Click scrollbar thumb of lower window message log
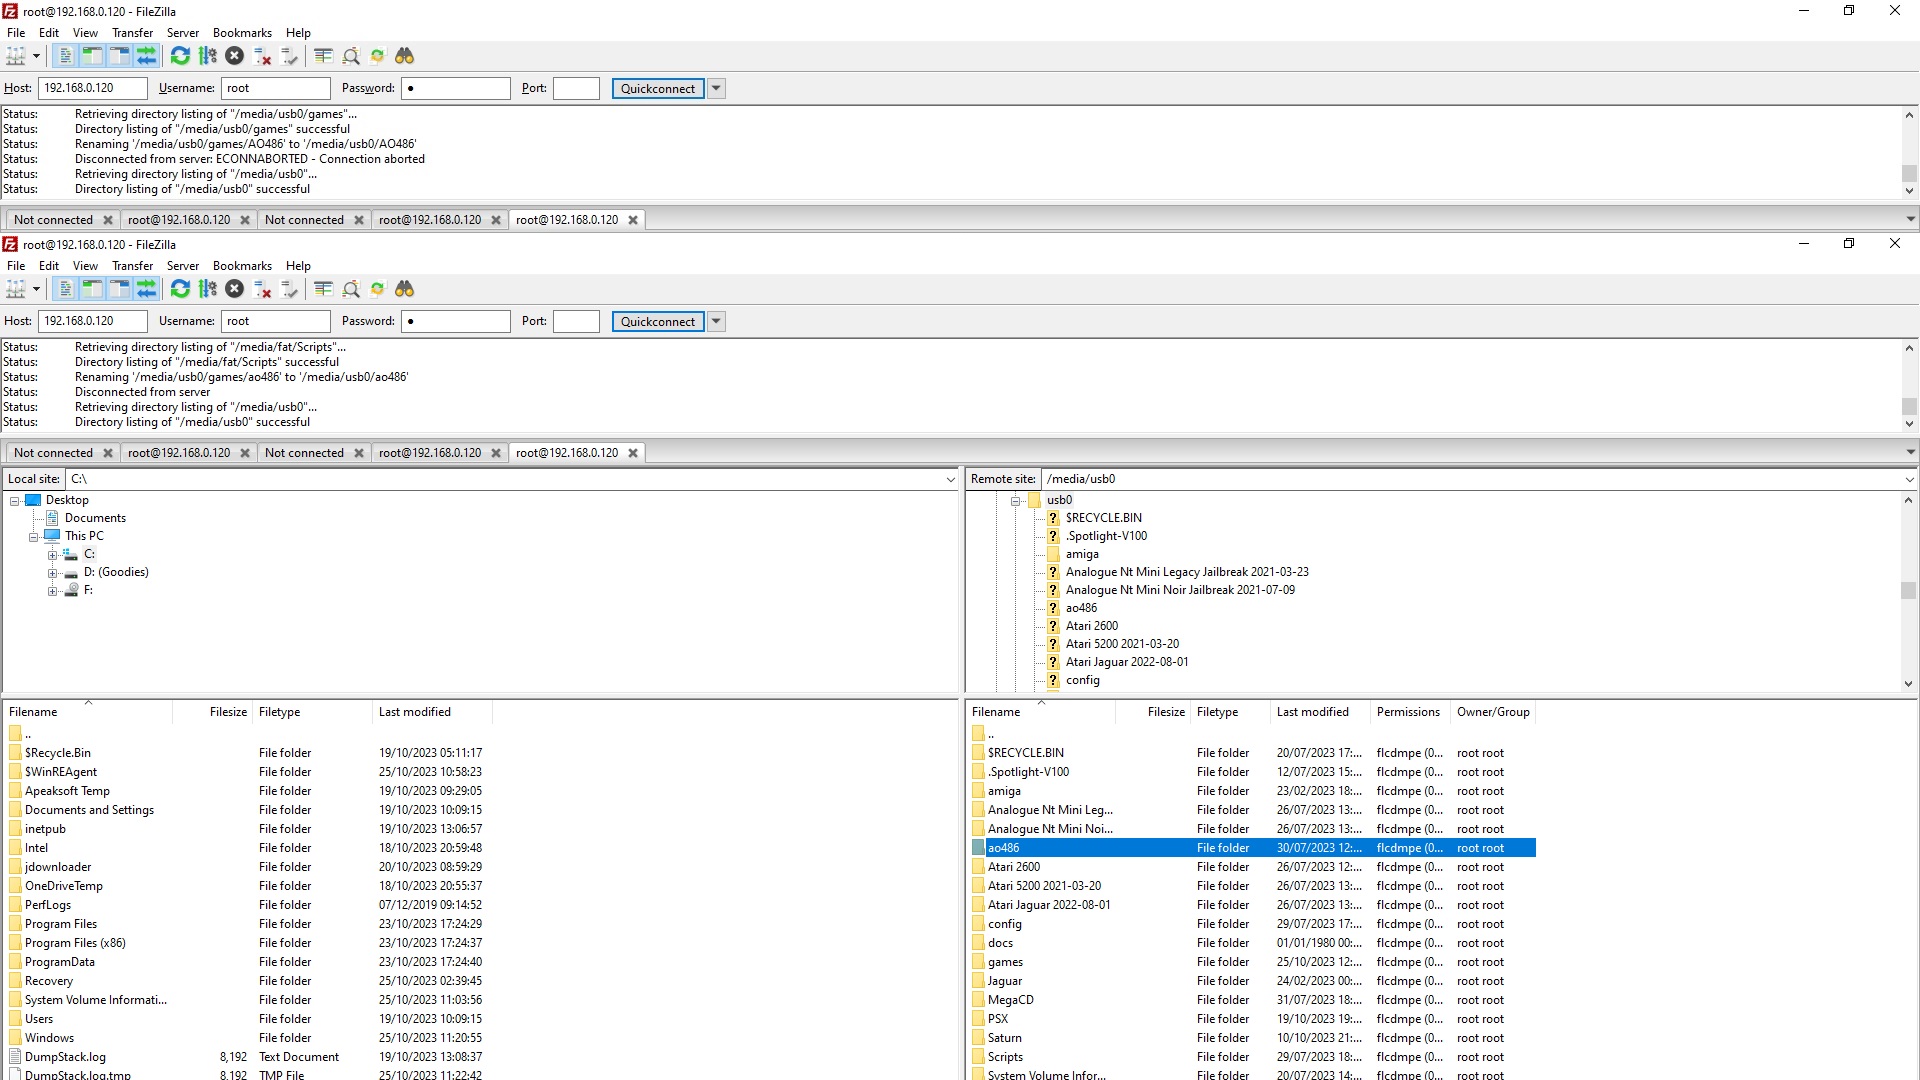Viewport: 1920px width, 1080px height. [x=1909, y=406]
